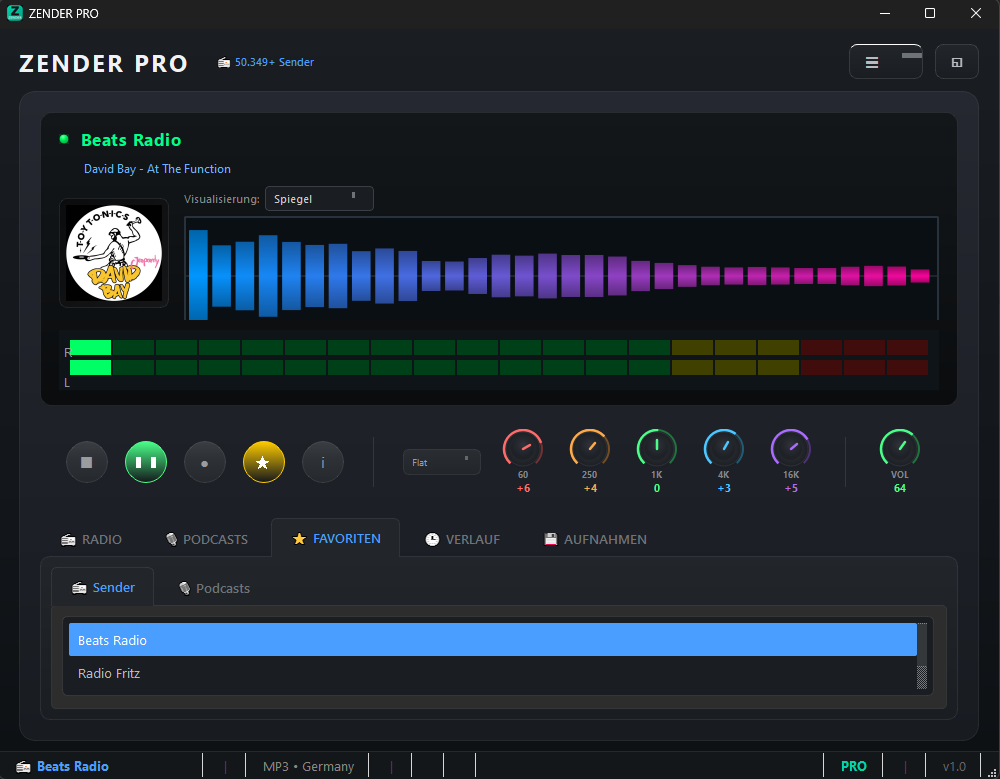
Task: Go to the AUFNAHMEN recordings tab
Action: [595, 539]
